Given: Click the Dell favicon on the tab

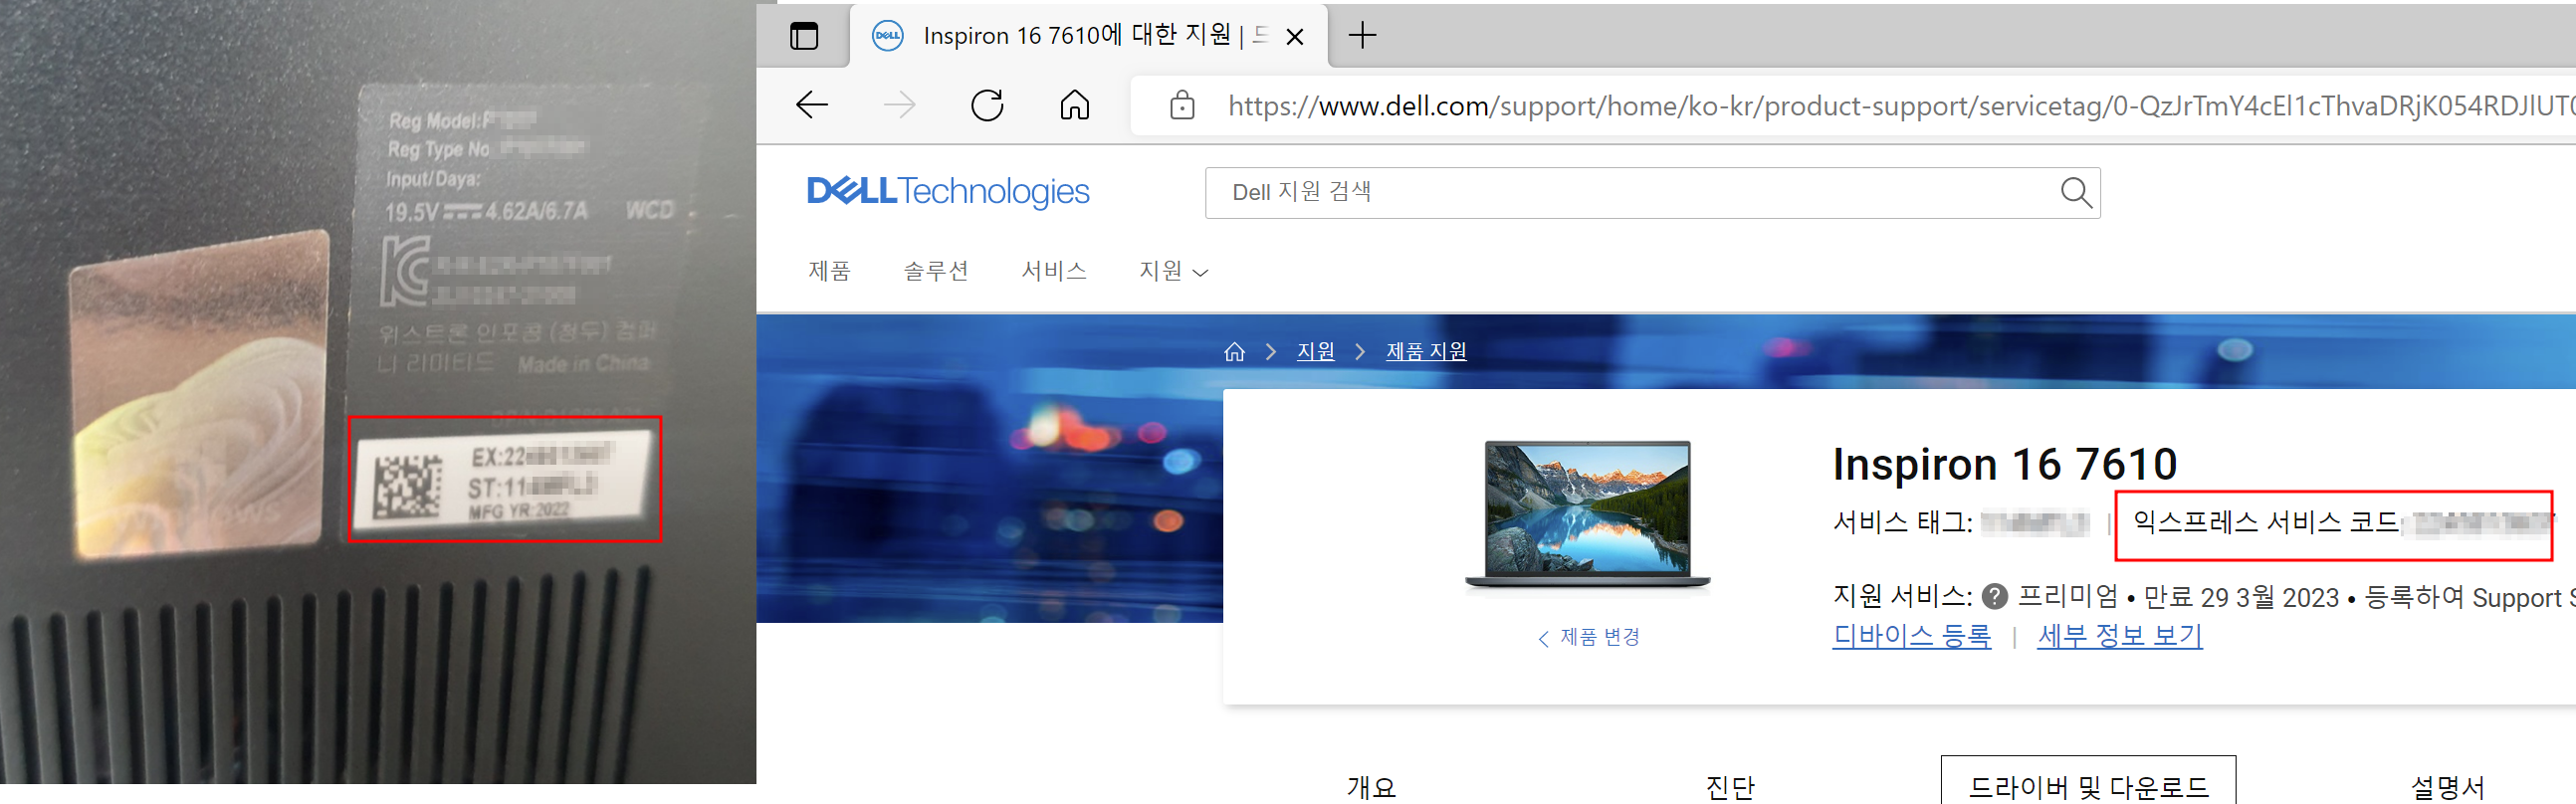Looking at the screenshot, I should tap(887, 36).
